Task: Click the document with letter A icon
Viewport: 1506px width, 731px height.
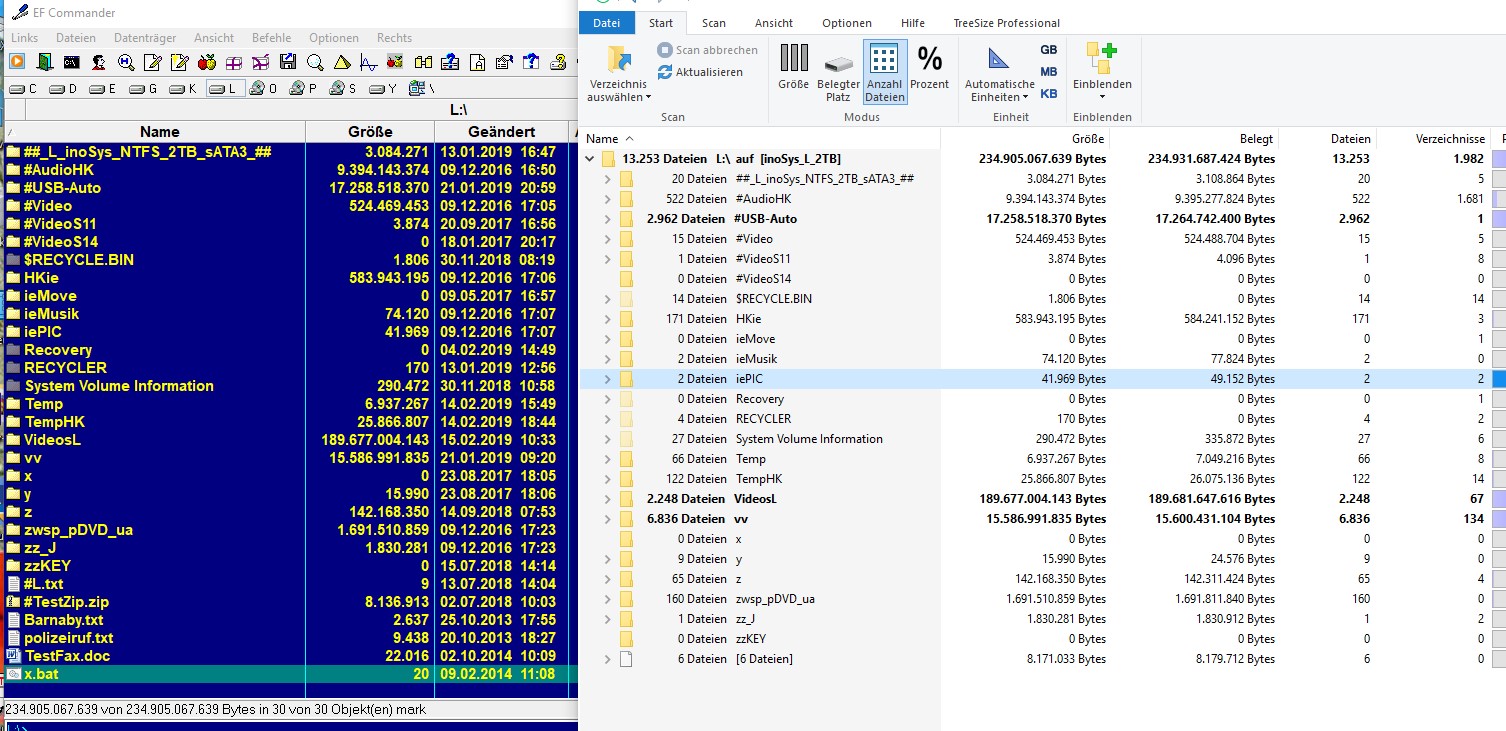Action: (x=476, y=62)
